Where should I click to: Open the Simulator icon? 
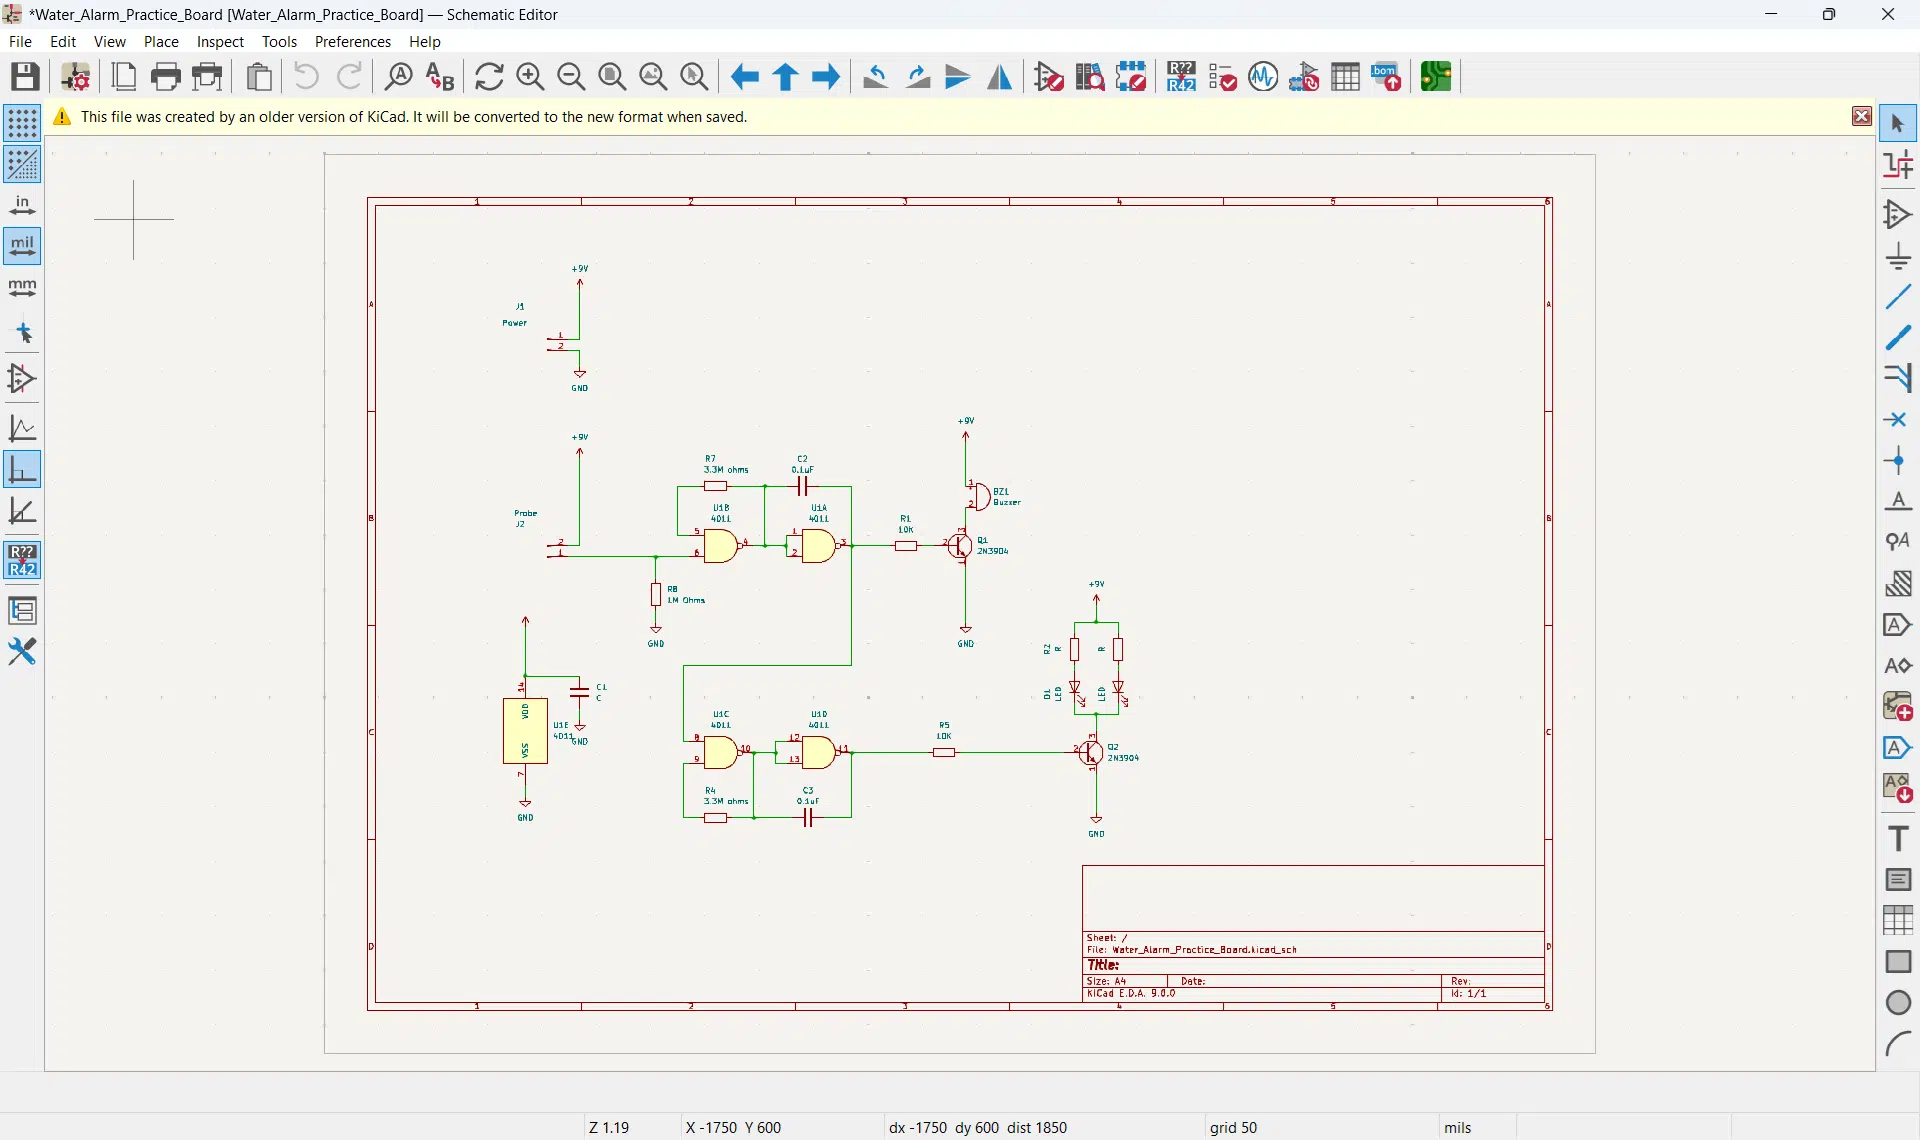[1264, 77]
